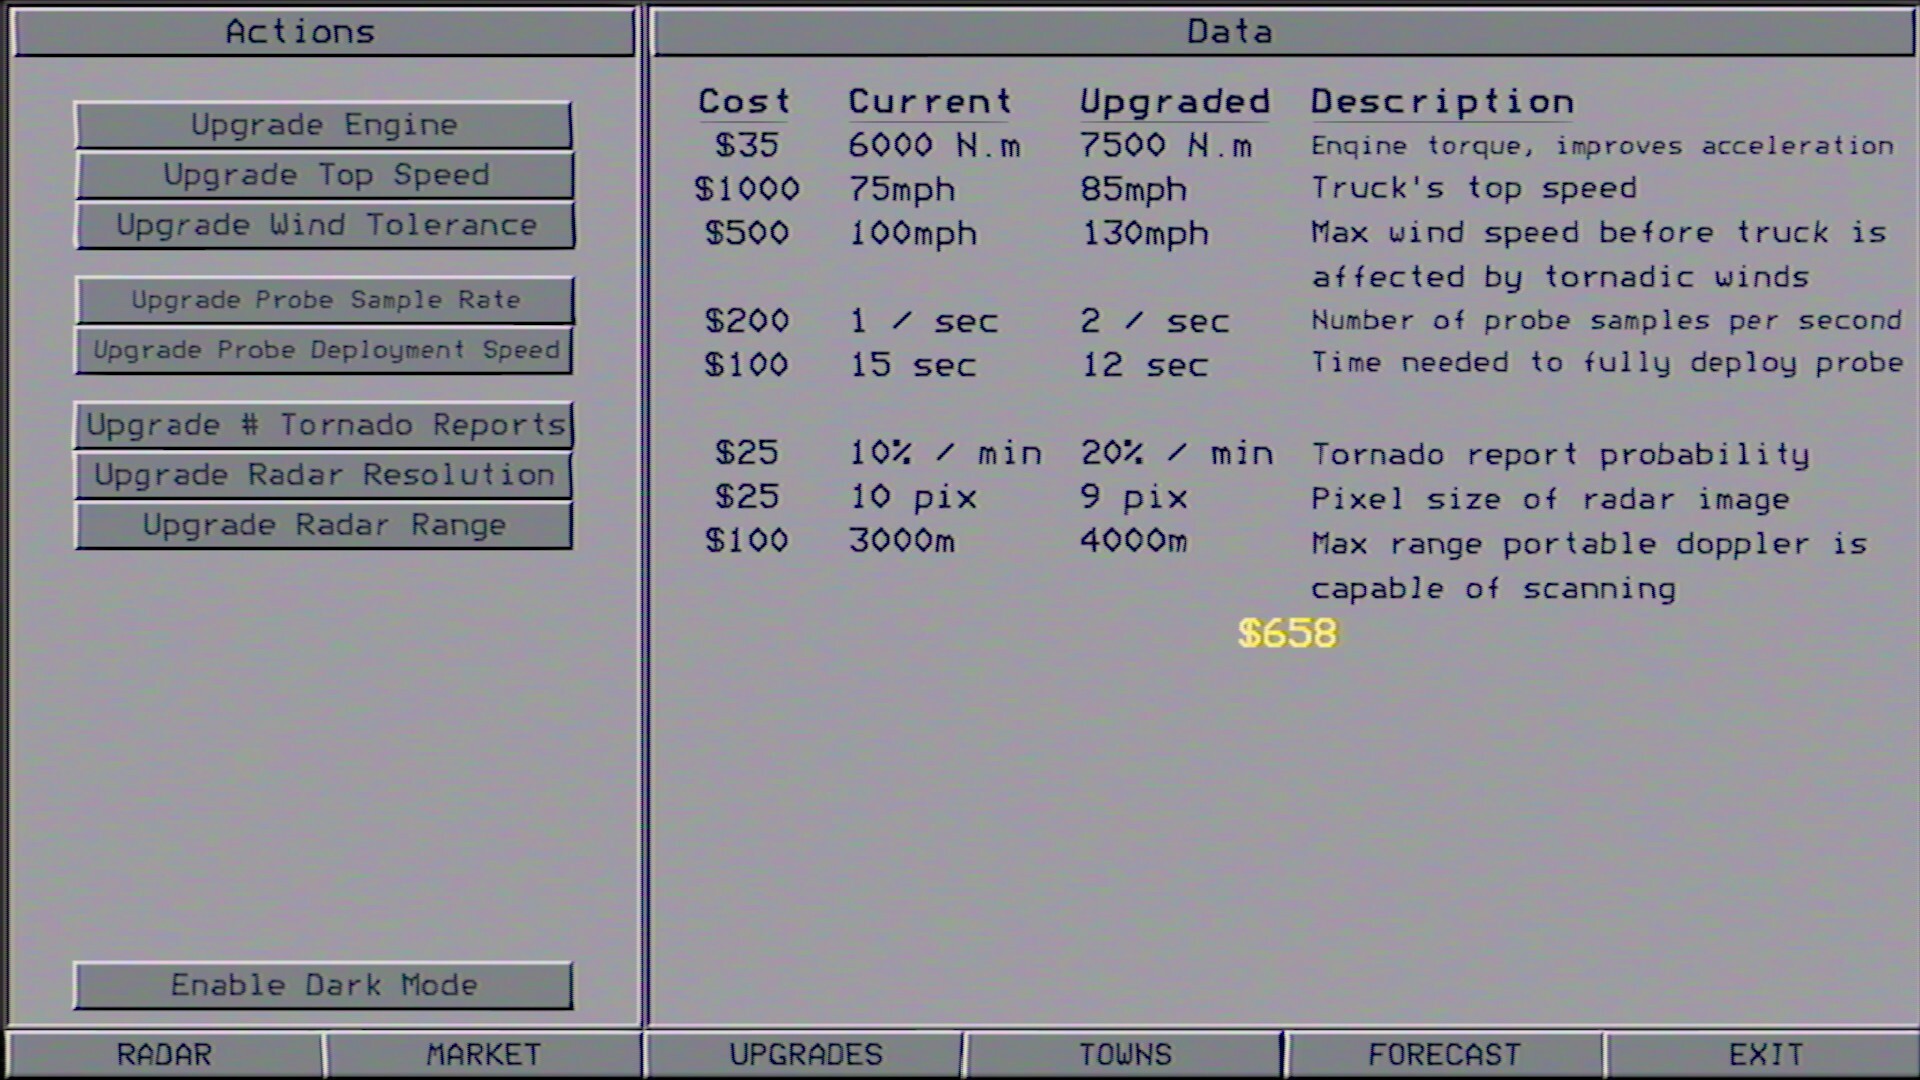Select Upgrade Wind Tolerance
The height and width of the screenshot is (1080, 1920).
point(324,225)
